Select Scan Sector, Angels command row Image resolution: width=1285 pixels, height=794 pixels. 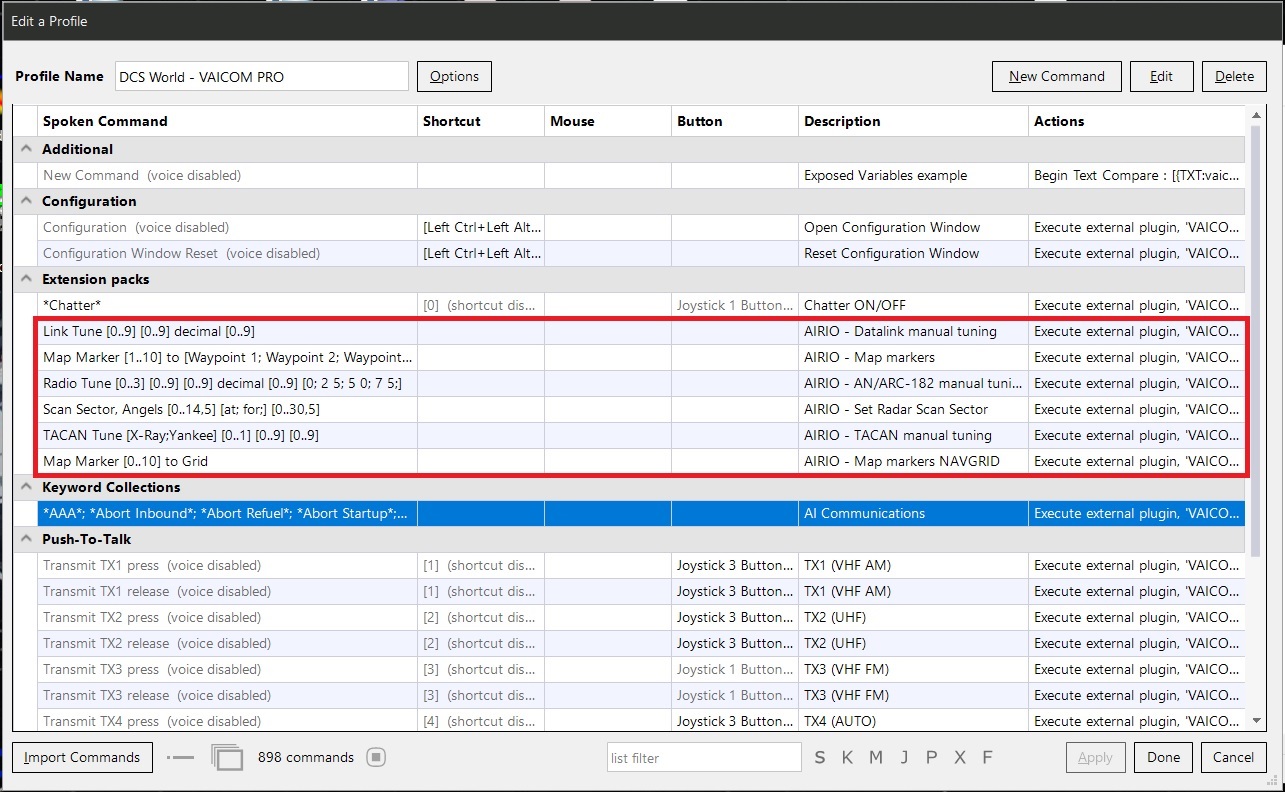[641, 409]
